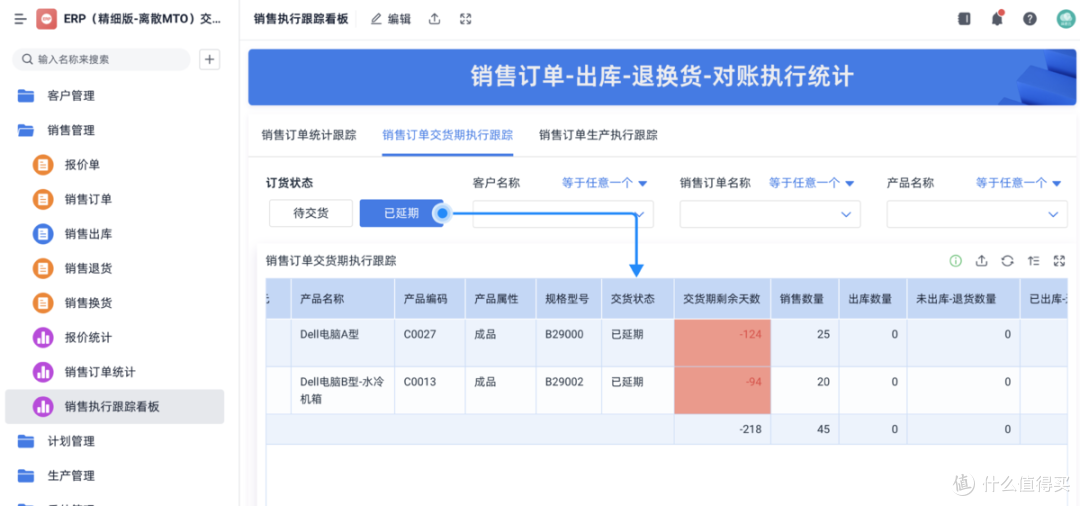Refresh the 销售订单交货期执行跟踪 table
1080x506 pixels.
[x=1008, y=261]
